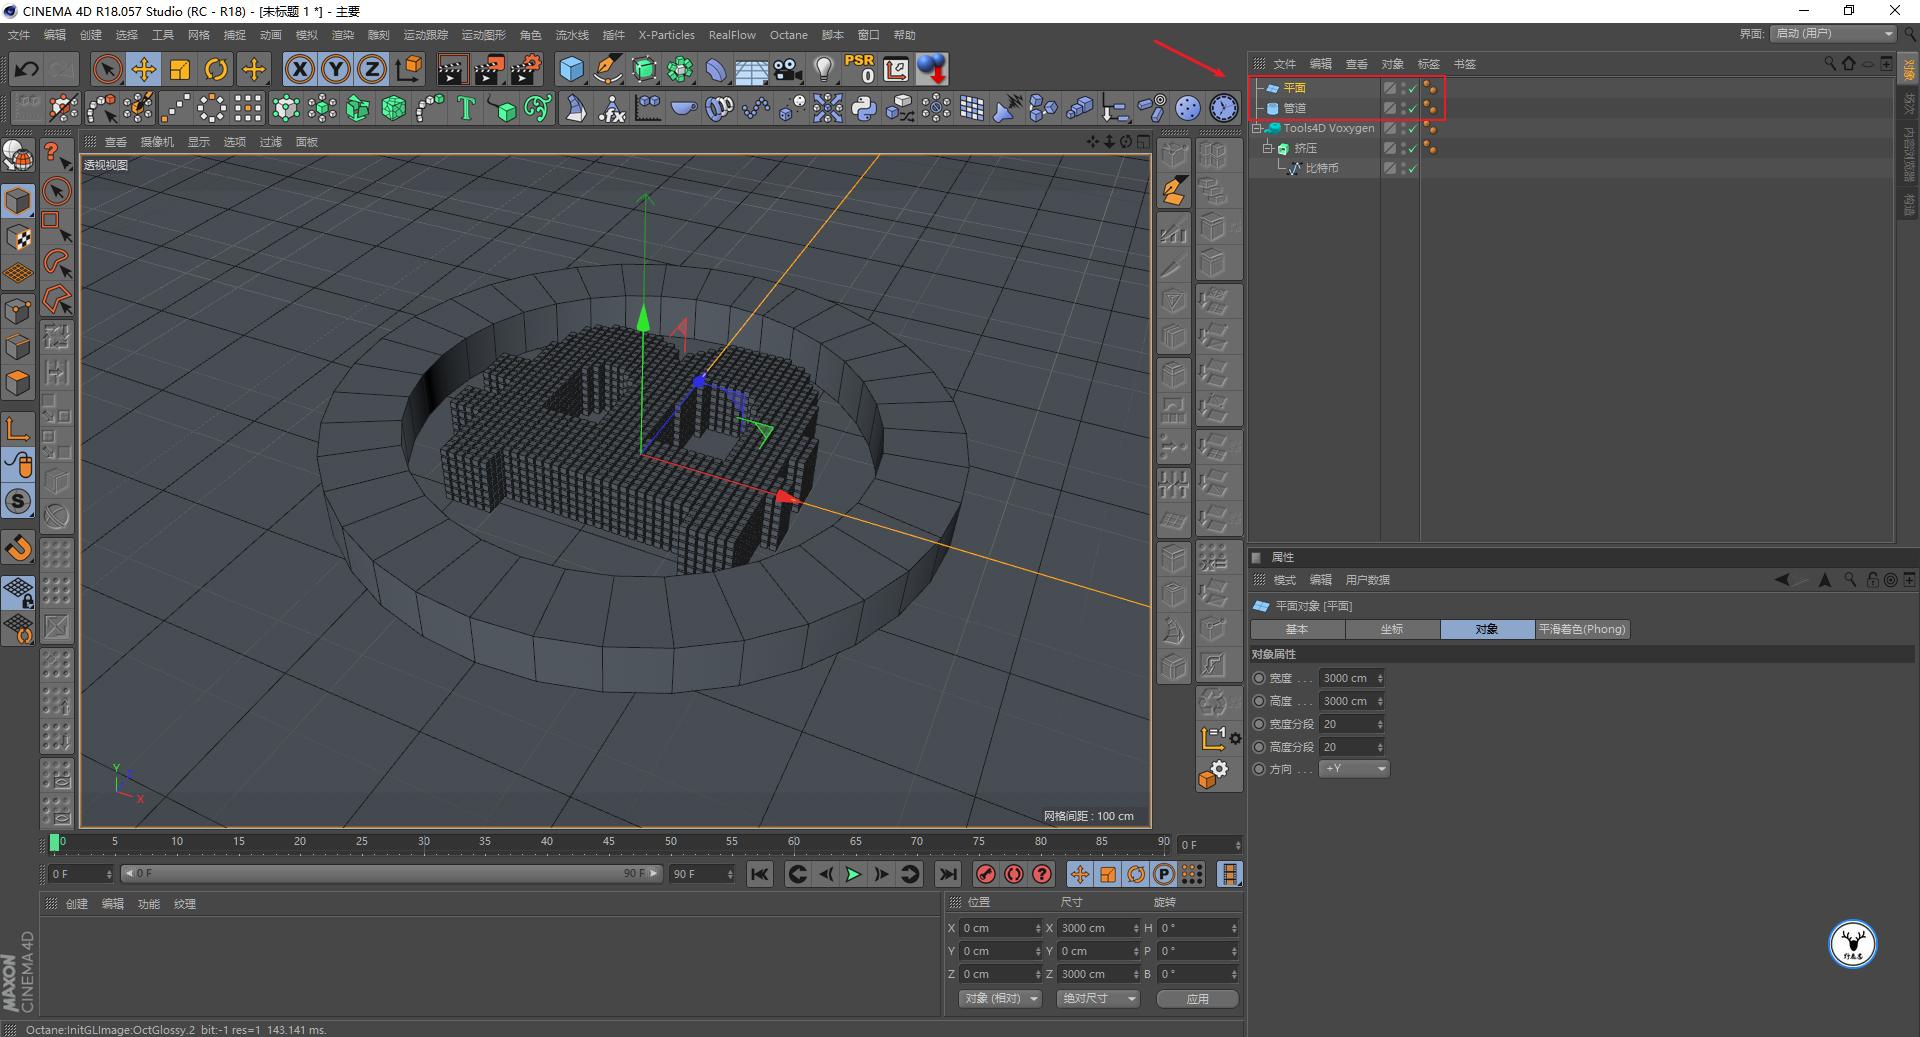This screenshot has width=1920, height=1037.
Task: Click the Camera object icon
Action: point(788,69)
